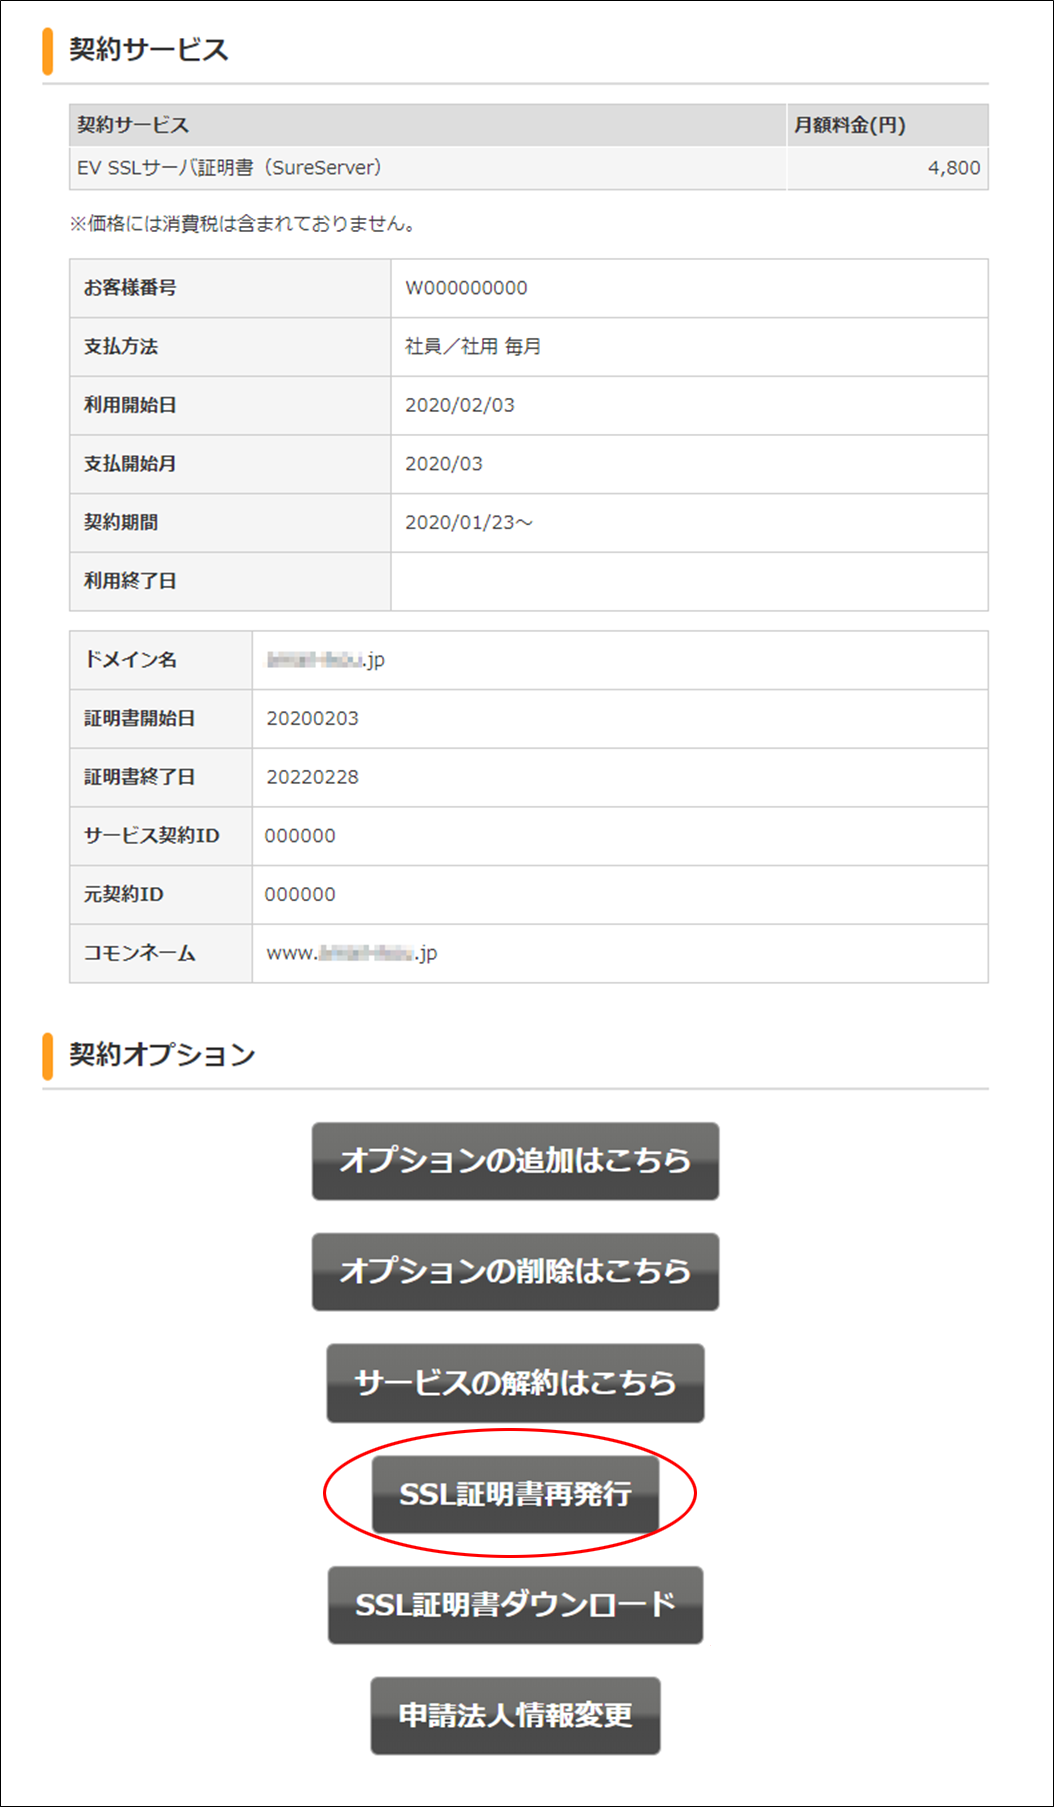Select the 月額料金 value 4,800
This screenshot has width=1054, height=1807.
coord(954,168)
